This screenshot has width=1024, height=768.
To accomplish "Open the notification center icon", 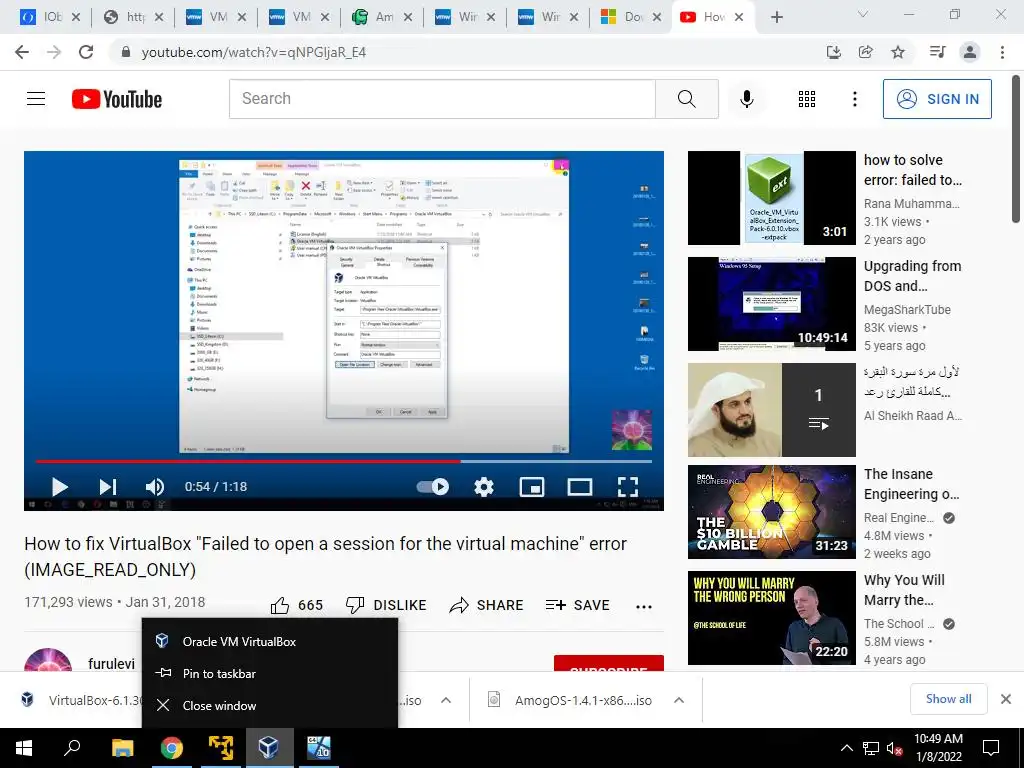I will click(x=991, y=748).
